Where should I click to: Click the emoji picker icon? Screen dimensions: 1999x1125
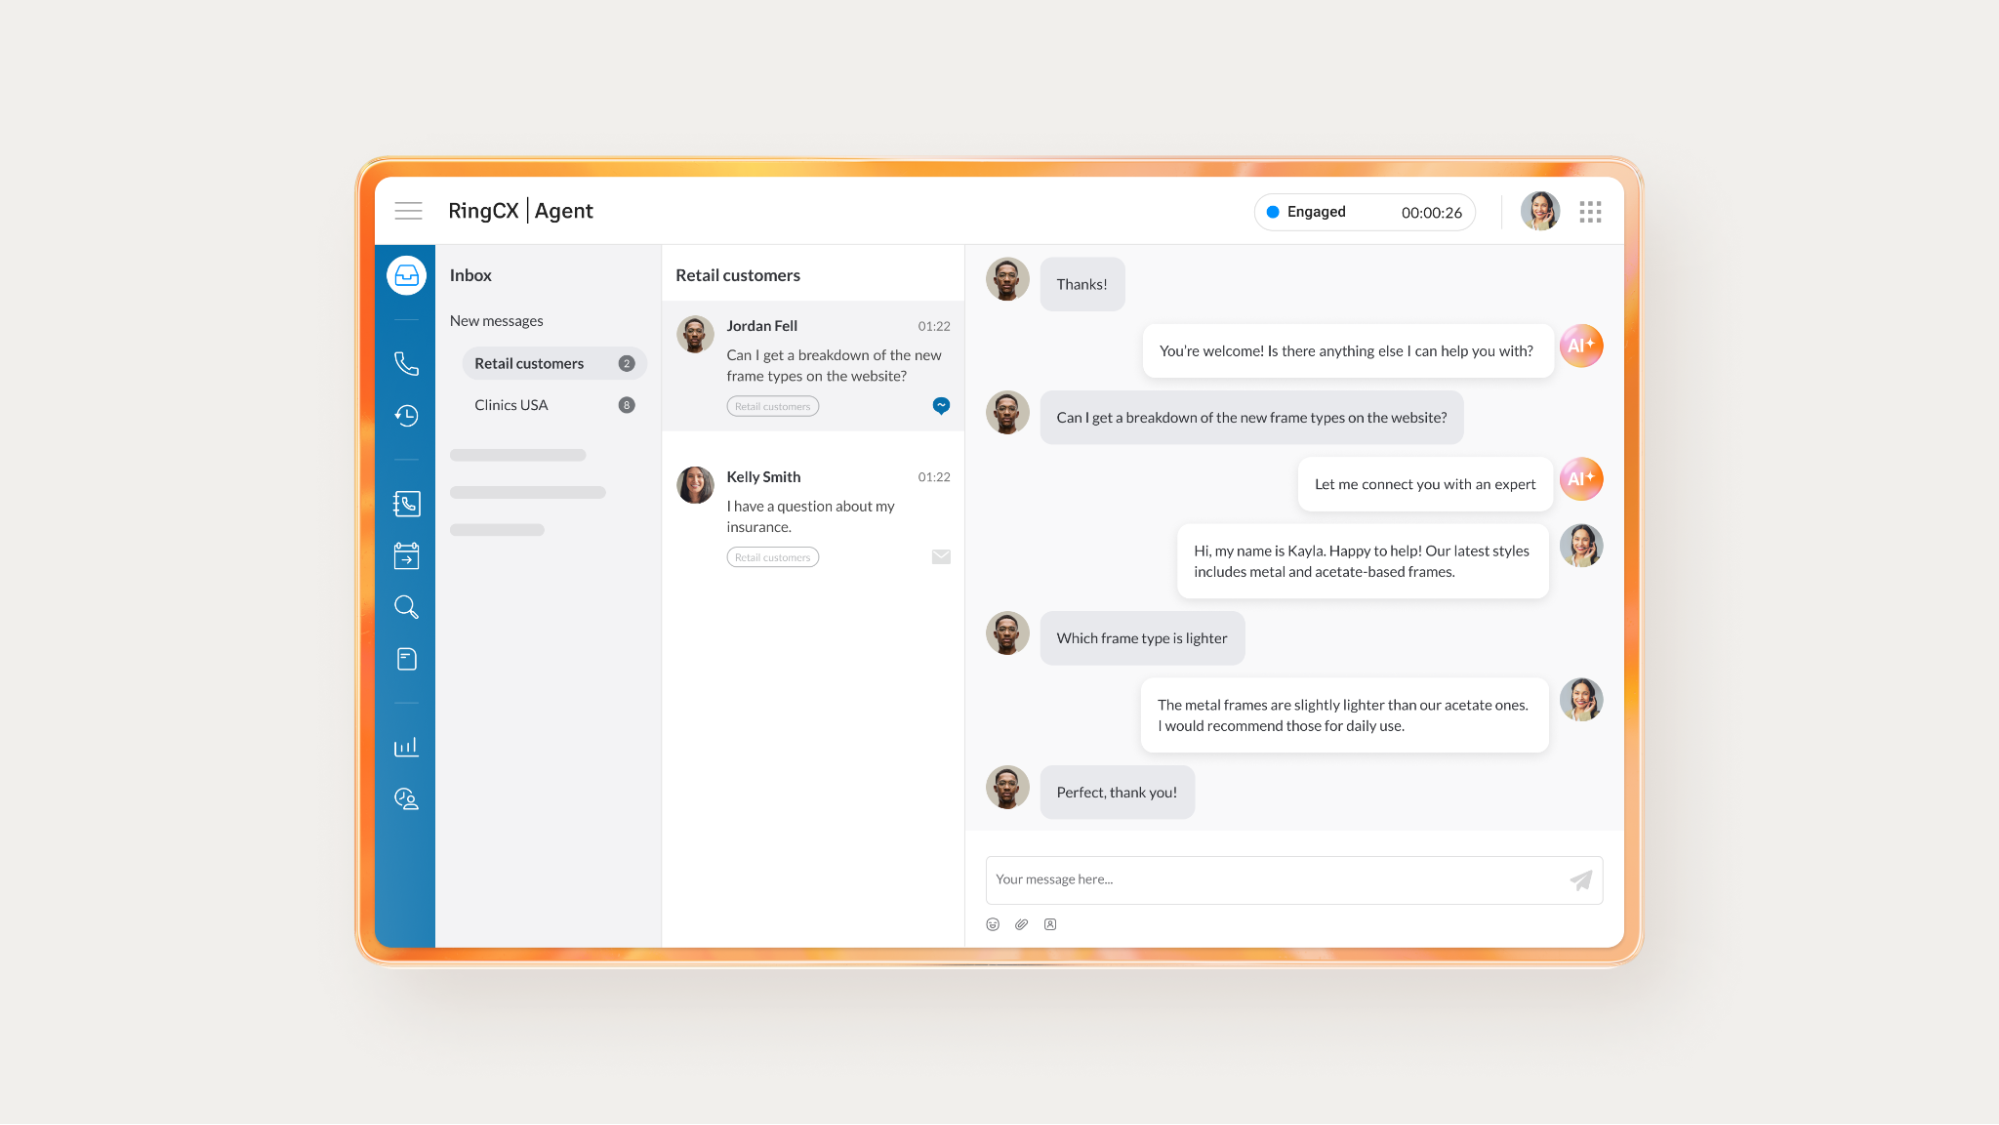pos(992,924)
